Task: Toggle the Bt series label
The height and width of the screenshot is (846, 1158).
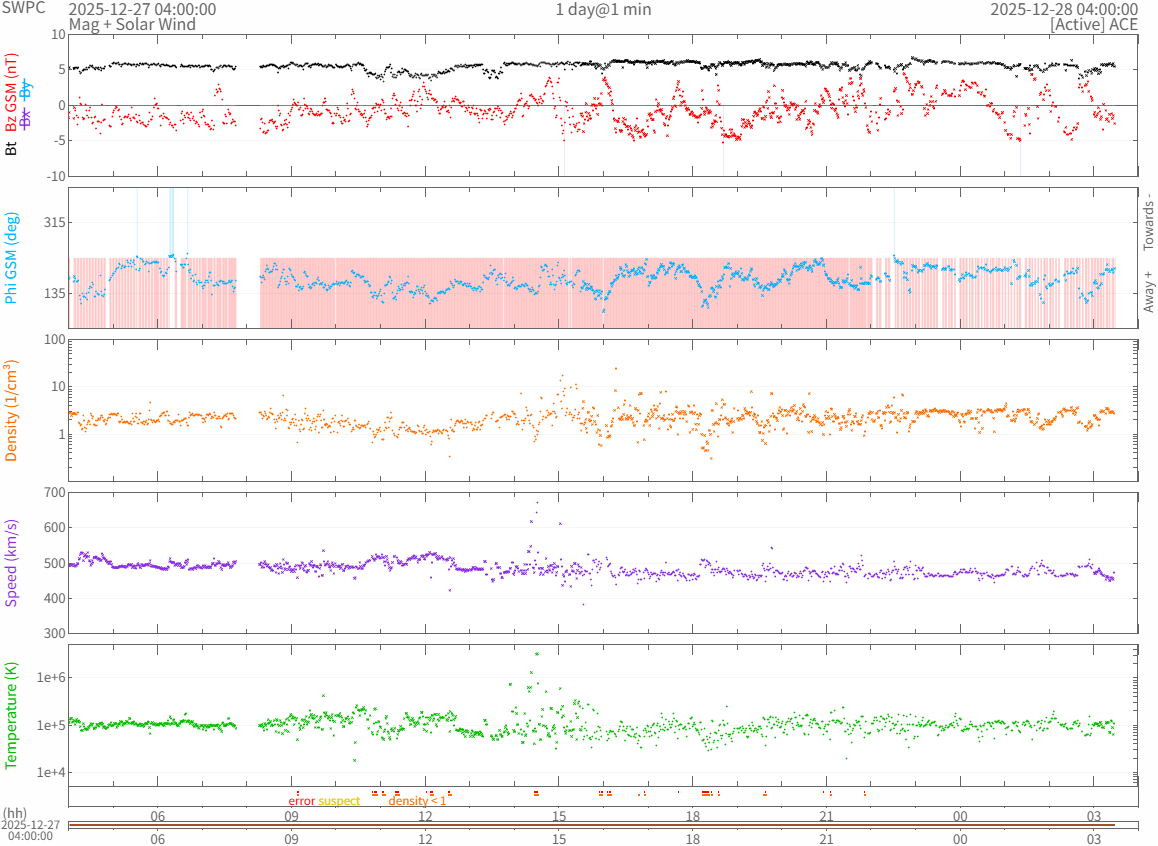Action: pos(12,148)
